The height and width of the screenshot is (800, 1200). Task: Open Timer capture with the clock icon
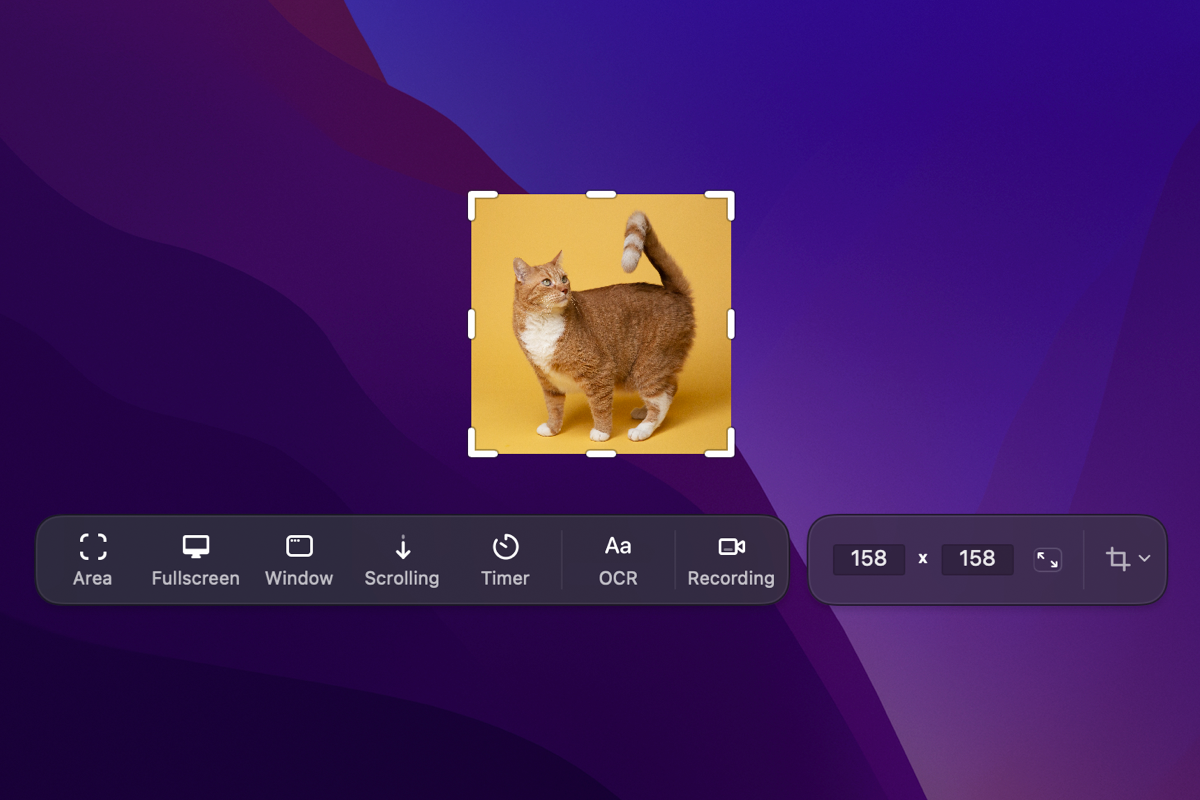505,545
